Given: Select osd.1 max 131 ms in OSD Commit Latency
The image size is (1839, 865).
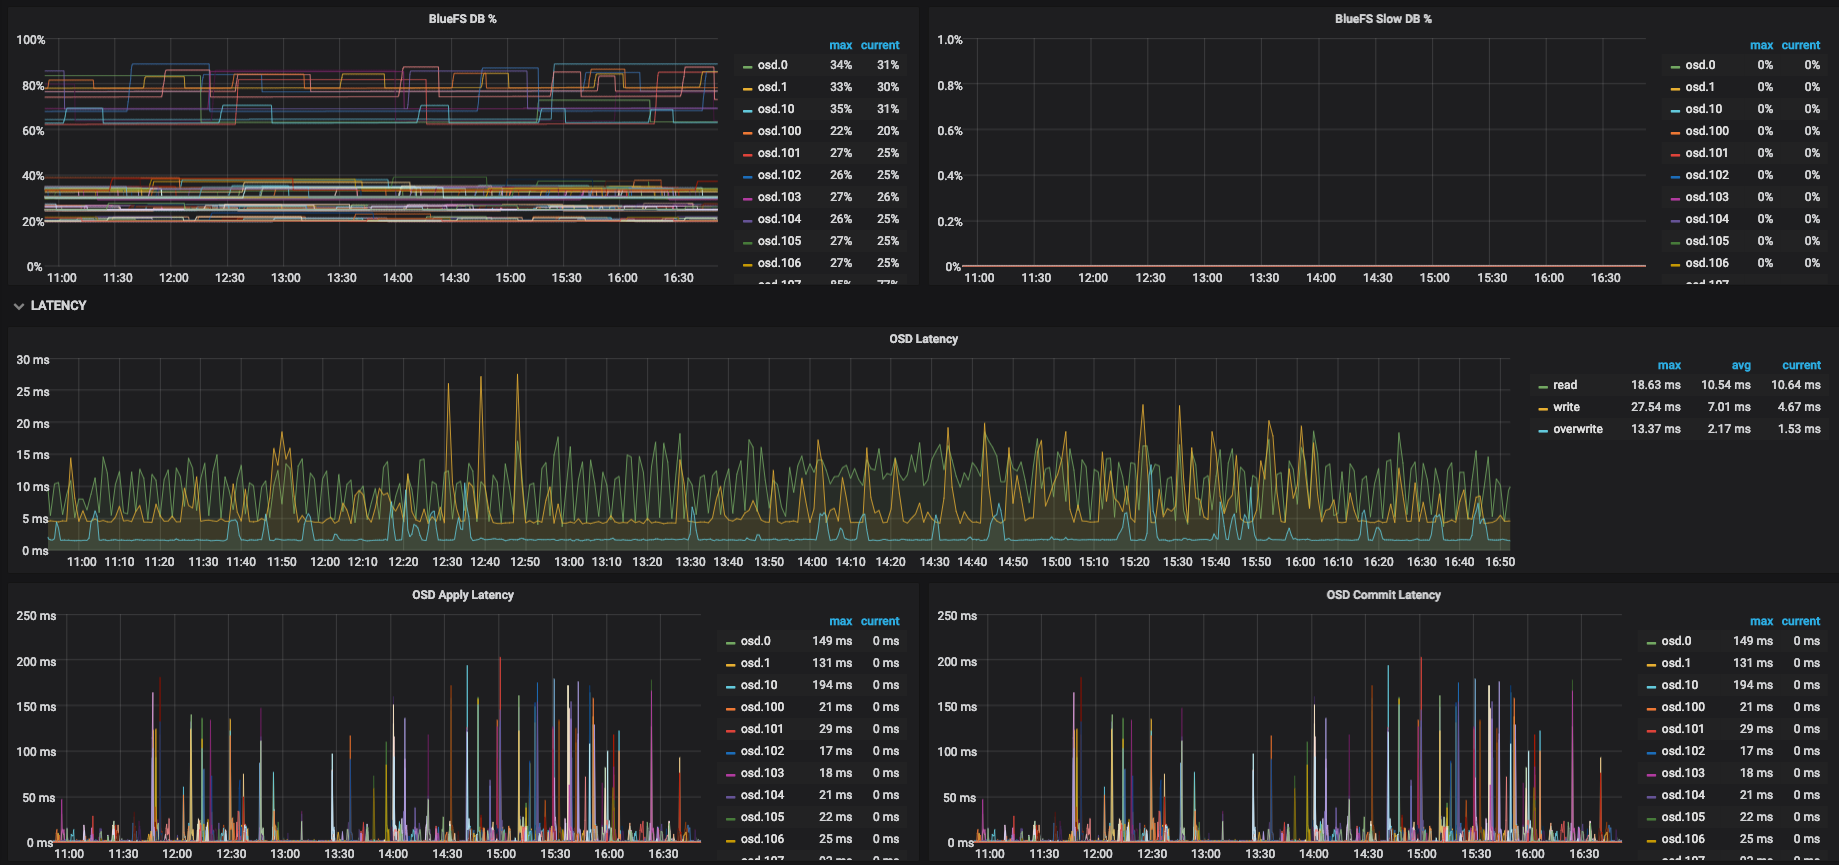Looking at the screenshot, I should pos(1753,663).
